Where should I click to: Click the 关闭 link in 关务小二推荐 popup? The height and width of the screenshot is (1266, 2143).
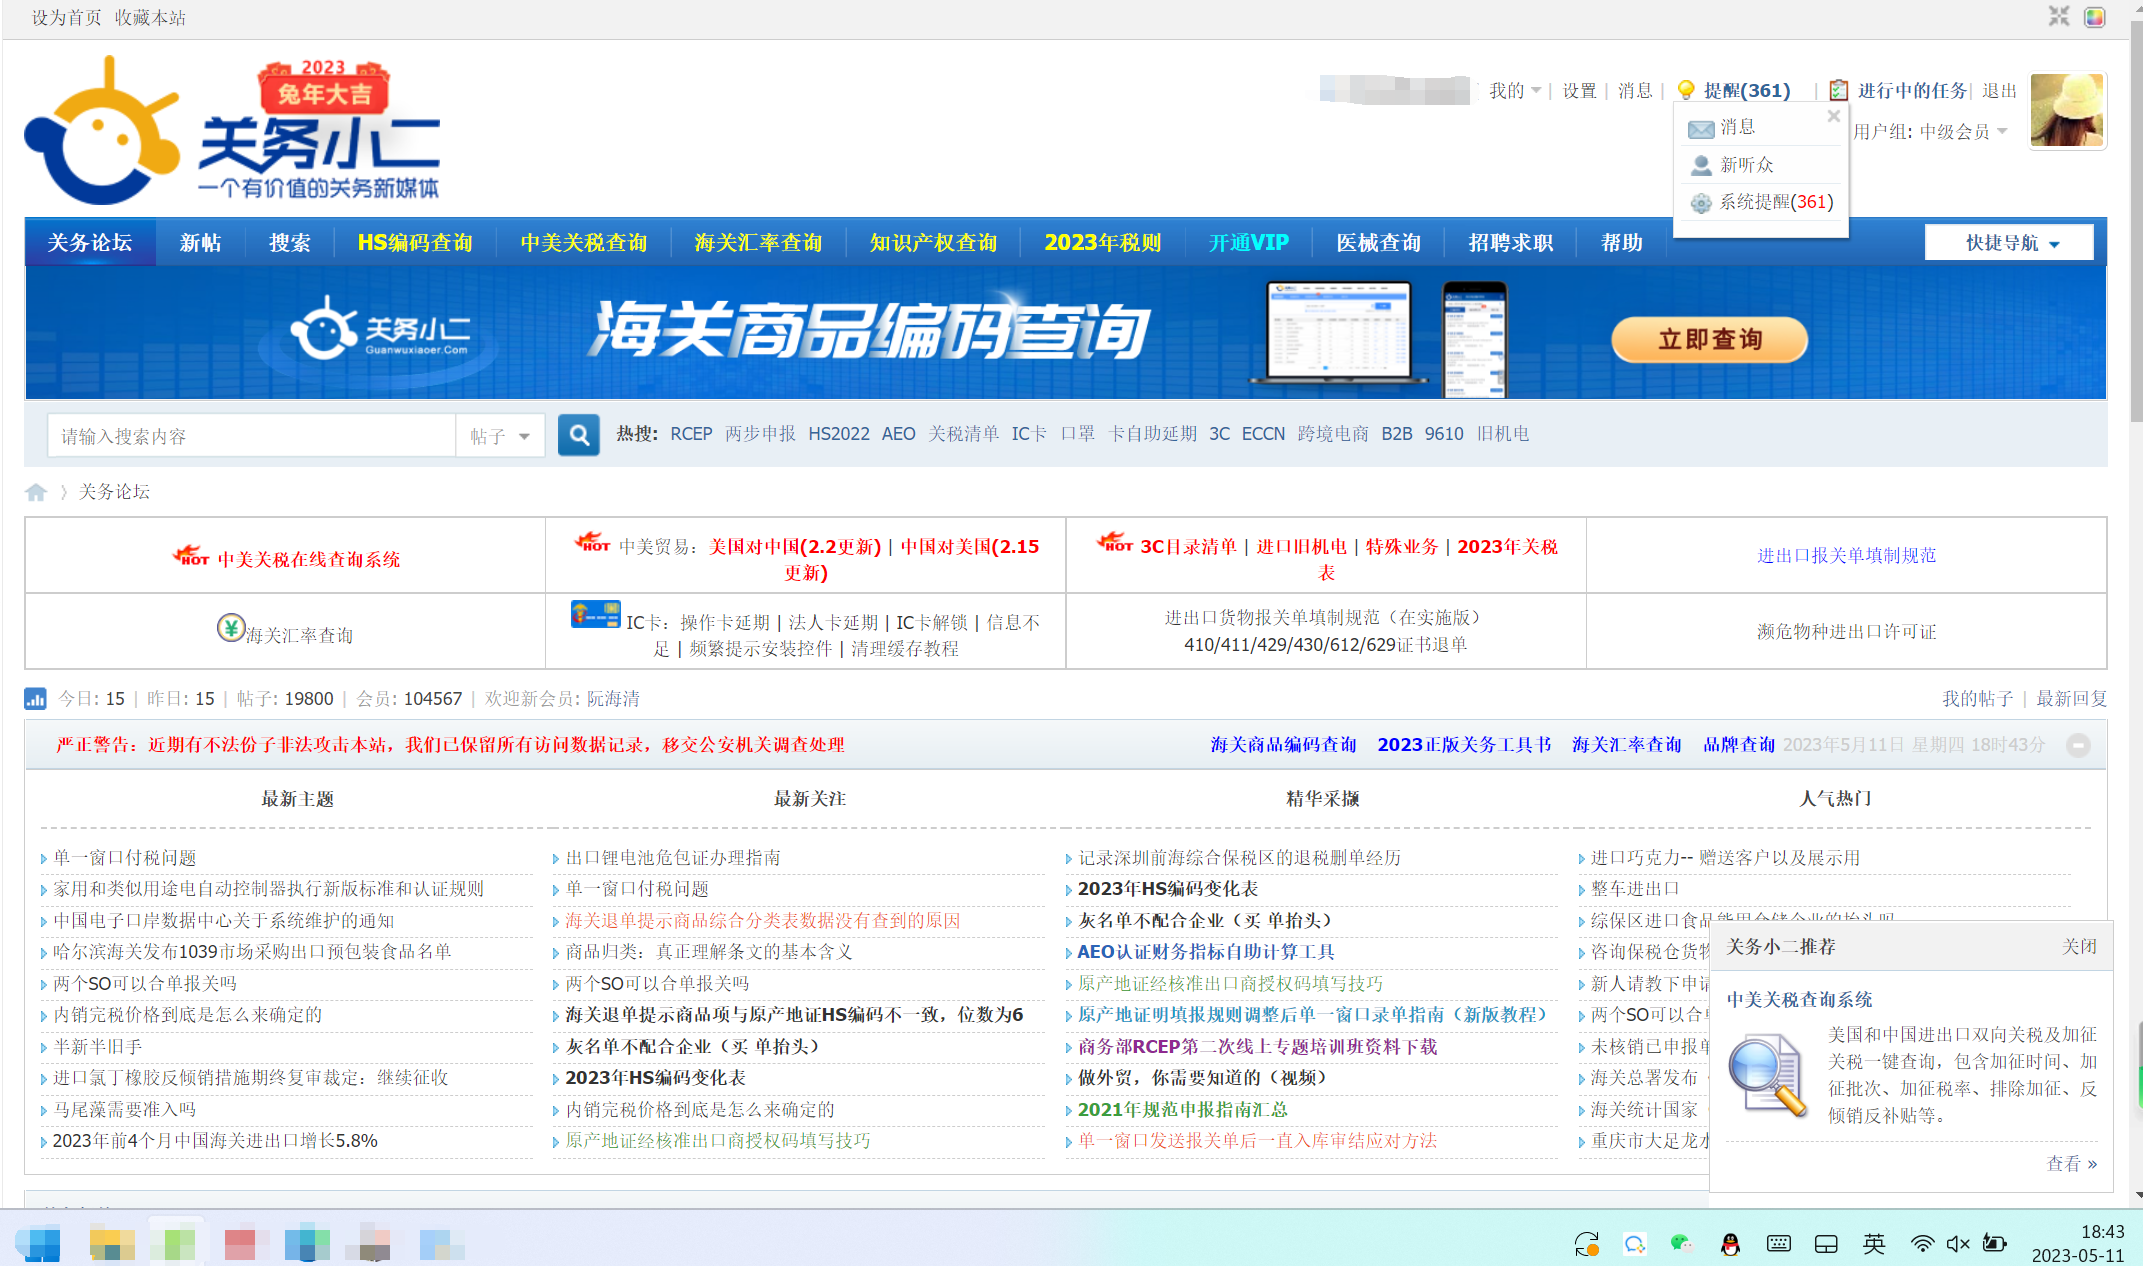coord(2079,947)
